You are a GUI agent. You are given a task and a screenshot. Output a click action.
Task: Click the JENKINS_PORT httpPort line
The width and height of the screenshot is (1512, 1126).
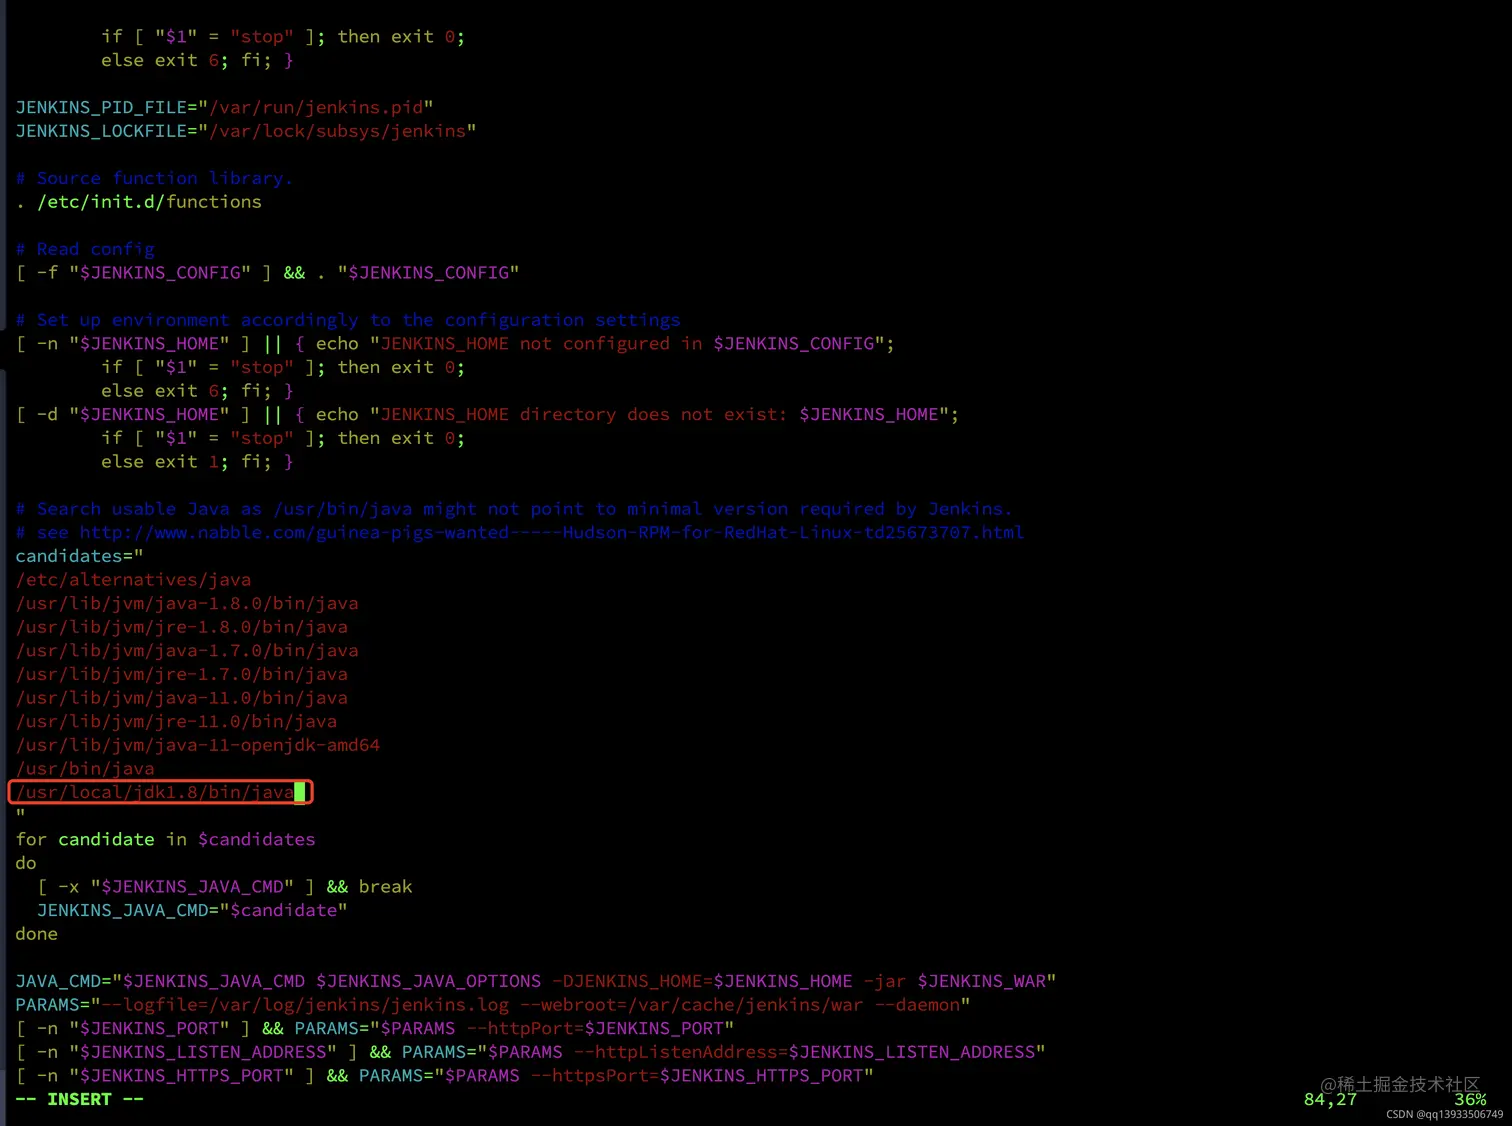pos(375,1029)
